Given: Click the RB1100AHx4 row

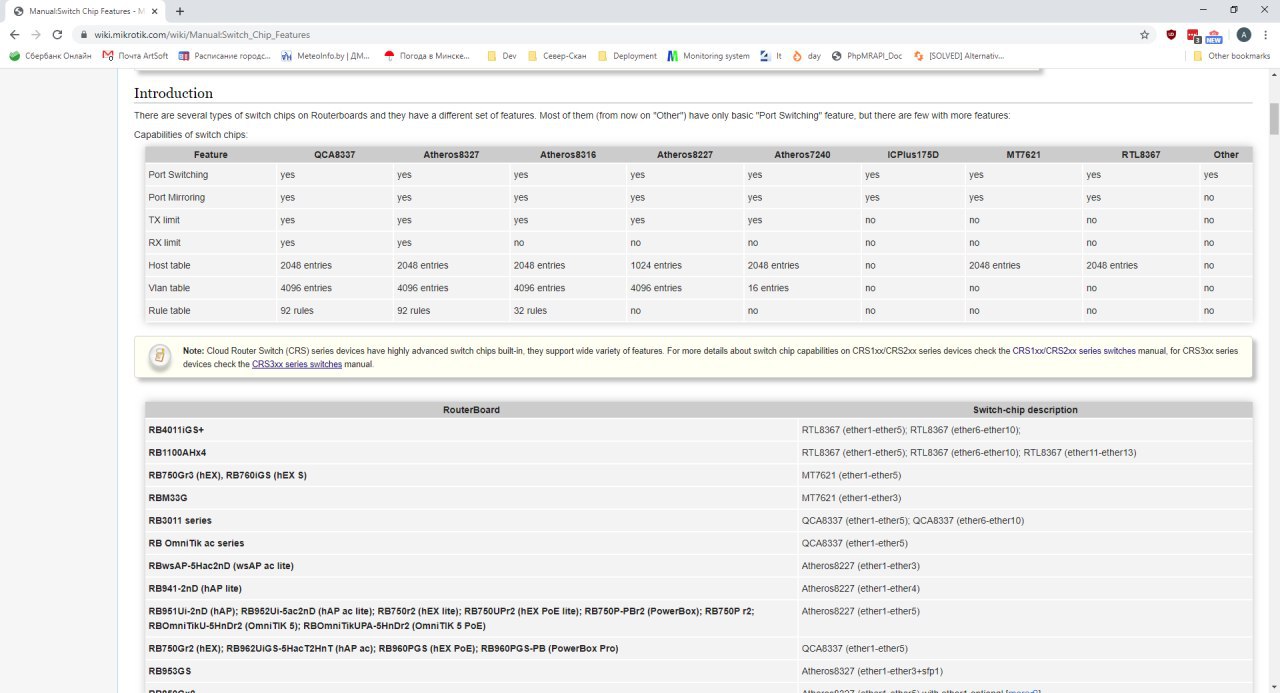Looking at the screenshot, I should point(698,452).
